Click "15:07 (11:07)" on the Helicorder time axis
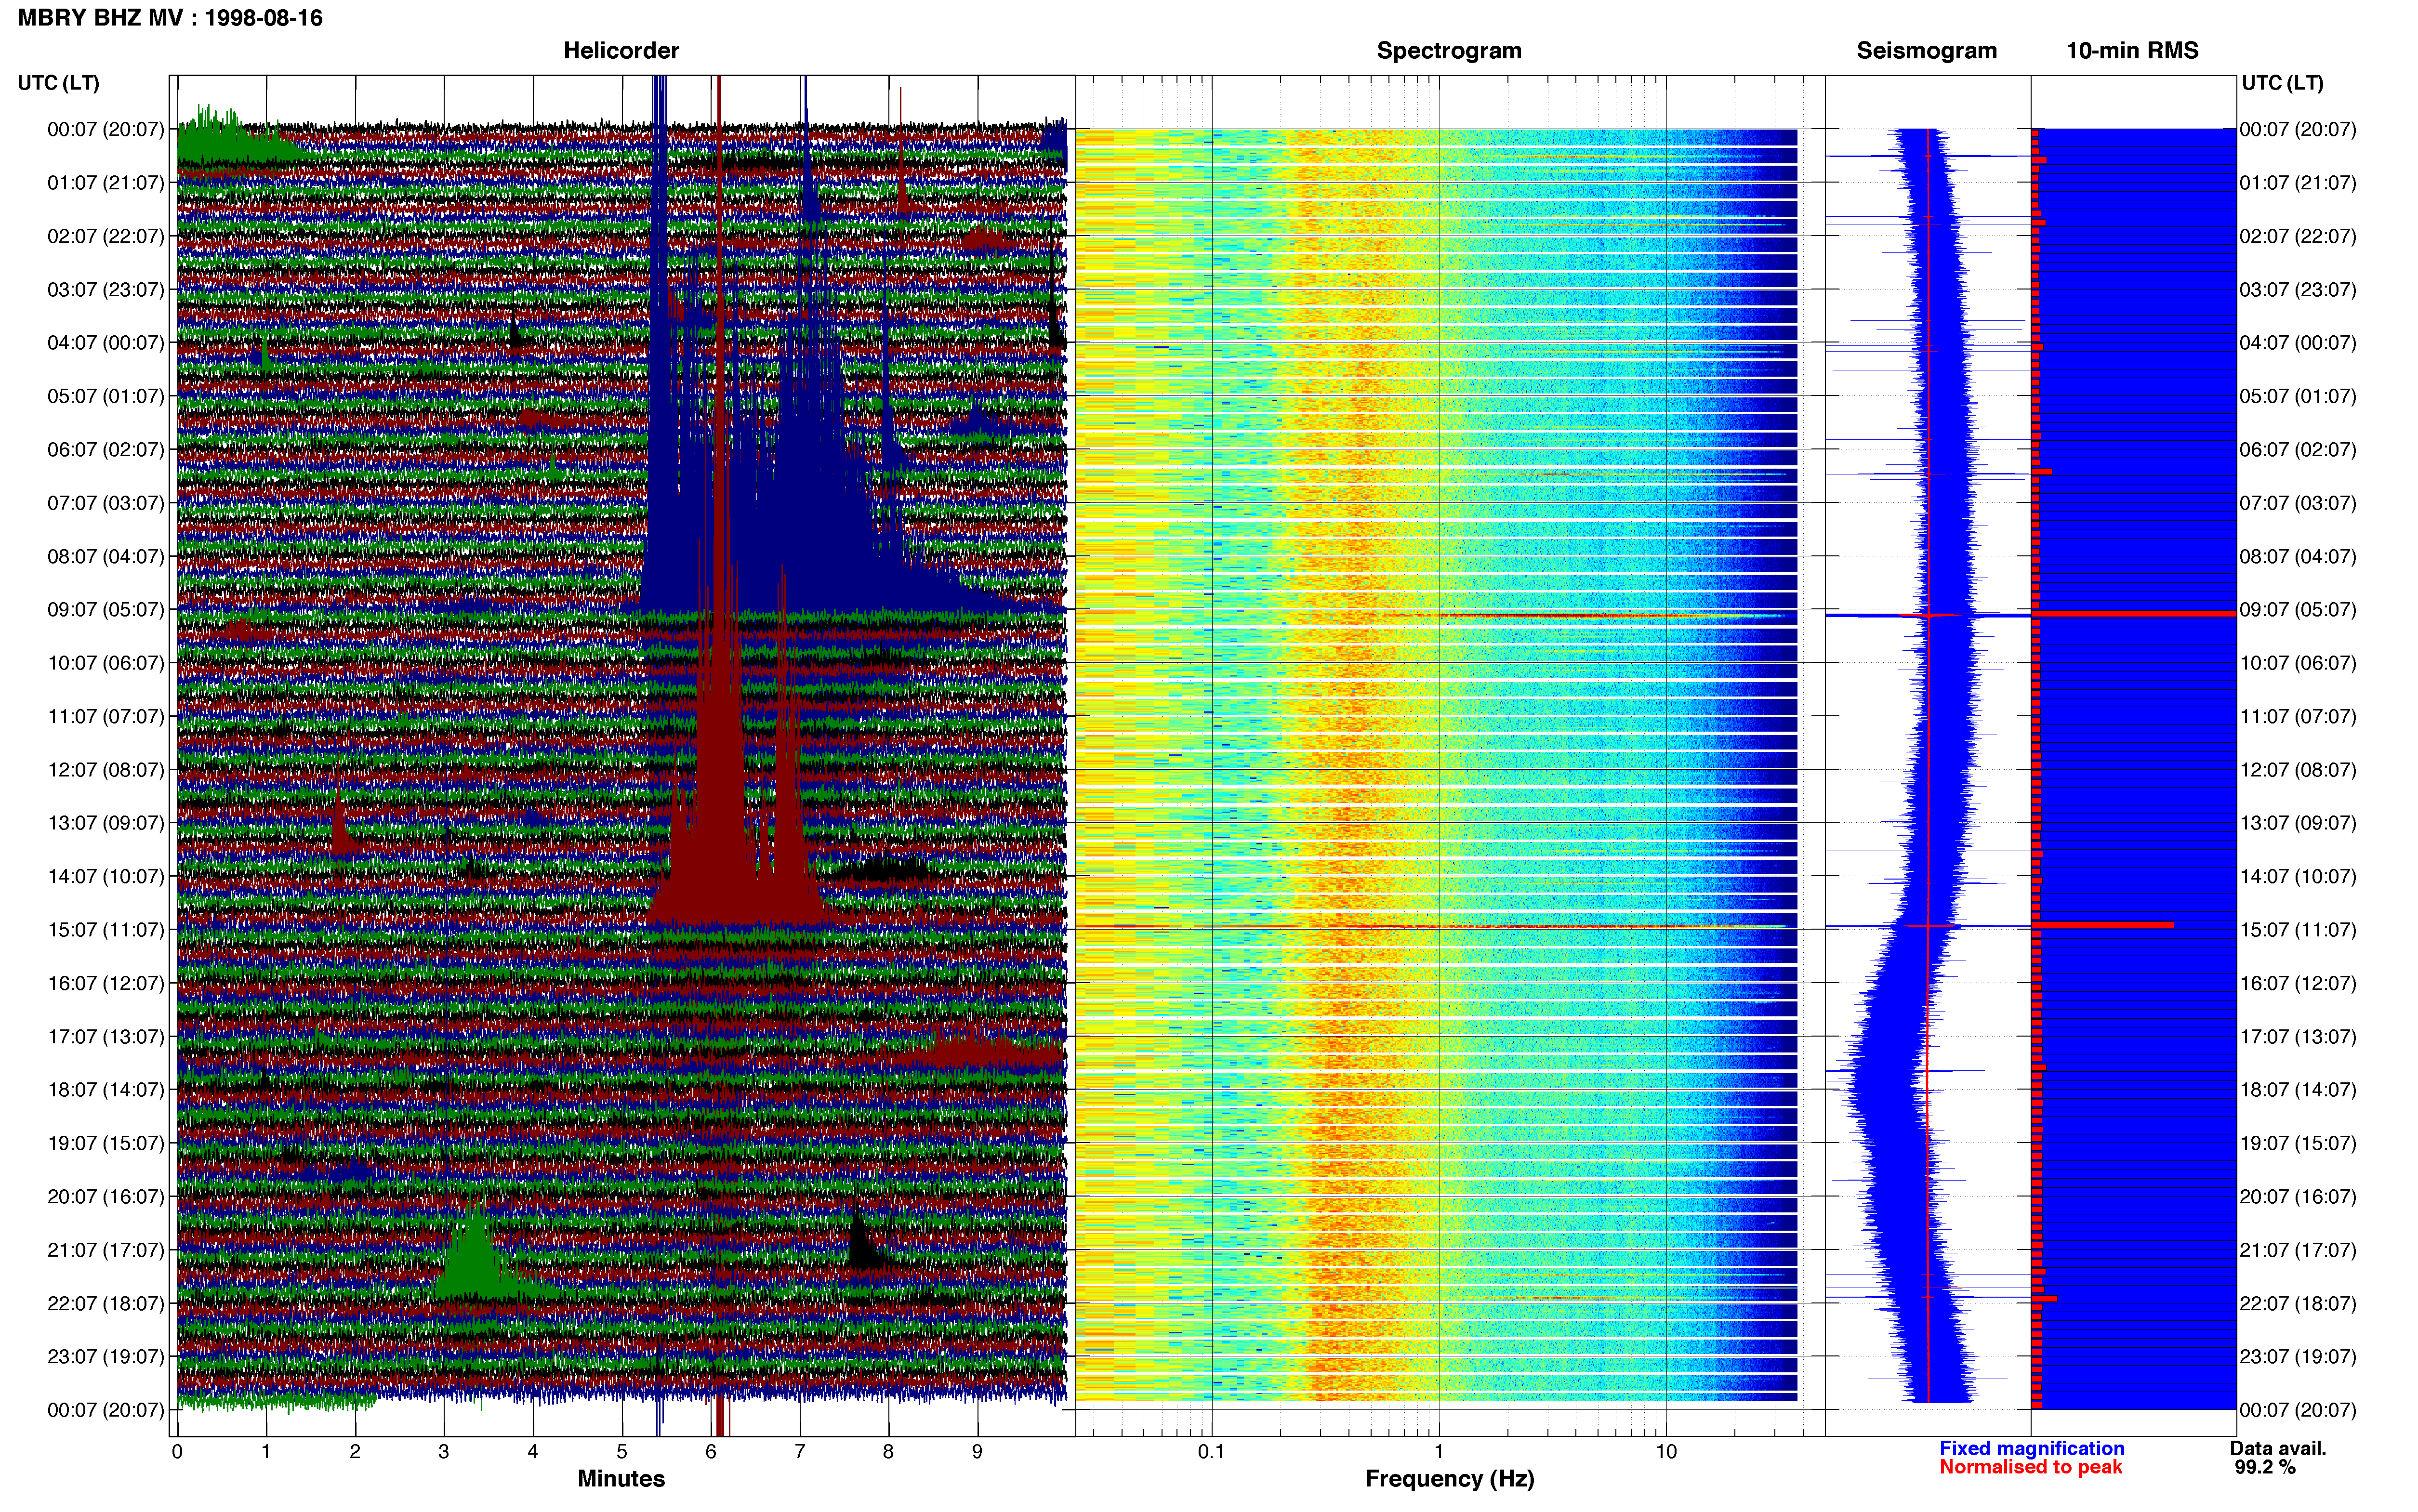The width and height of the screenshot is (2418, 1512). (105, 930)
